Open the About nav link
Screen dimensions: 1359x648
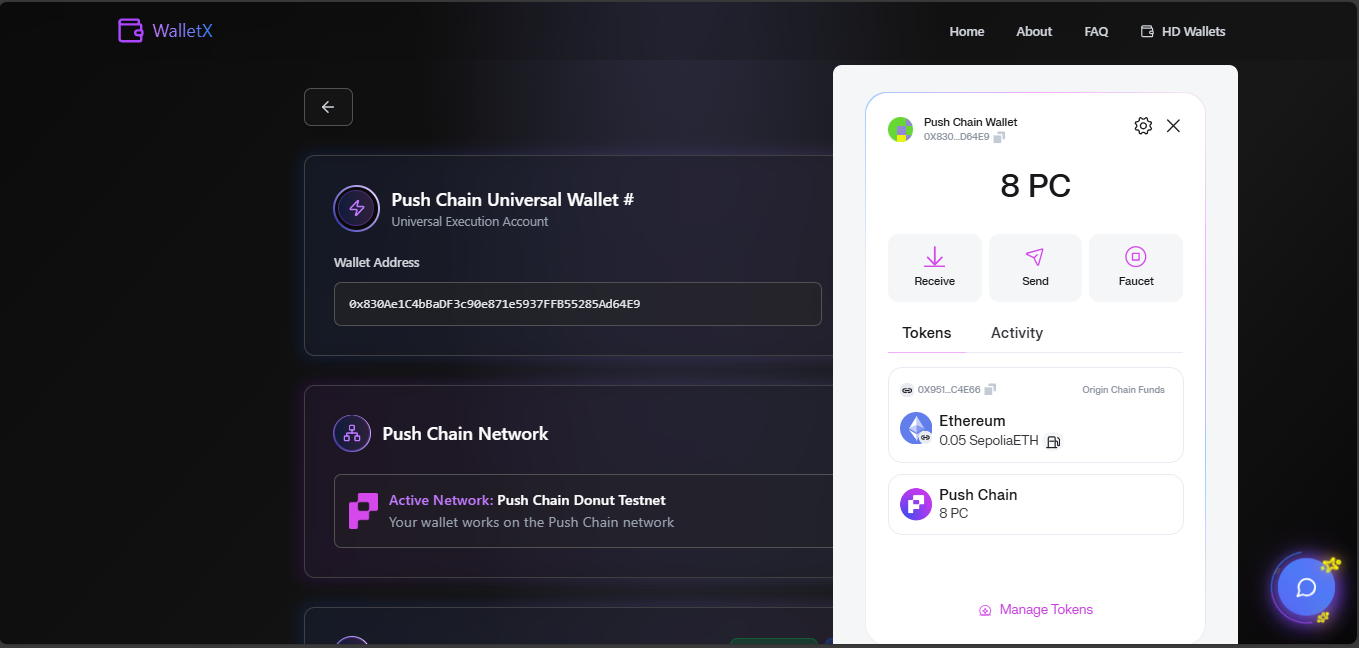1034,32
